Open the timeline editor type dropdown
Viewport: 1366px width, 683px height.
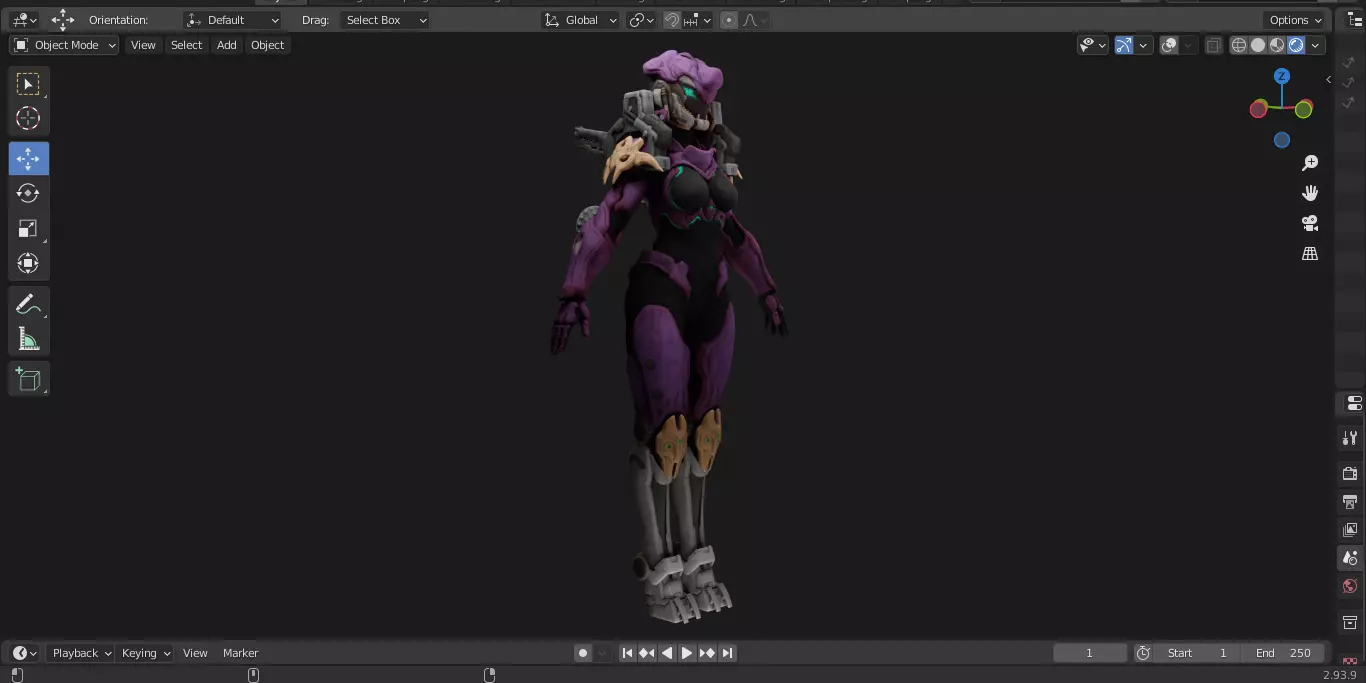coord(25,653)
